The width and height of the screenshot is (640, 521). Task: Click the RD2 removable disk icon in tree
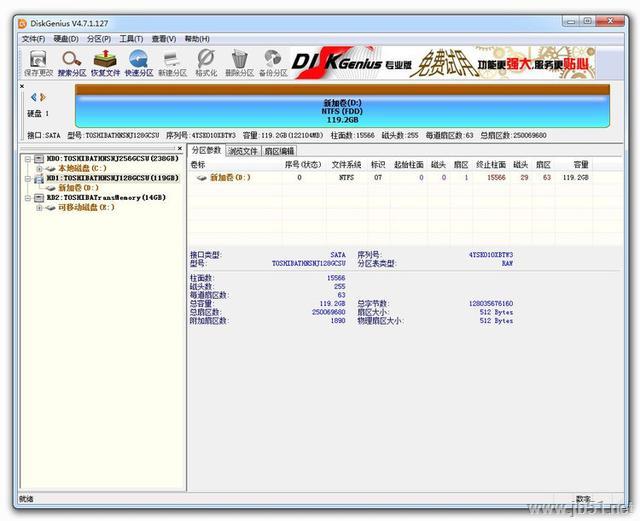39,198
